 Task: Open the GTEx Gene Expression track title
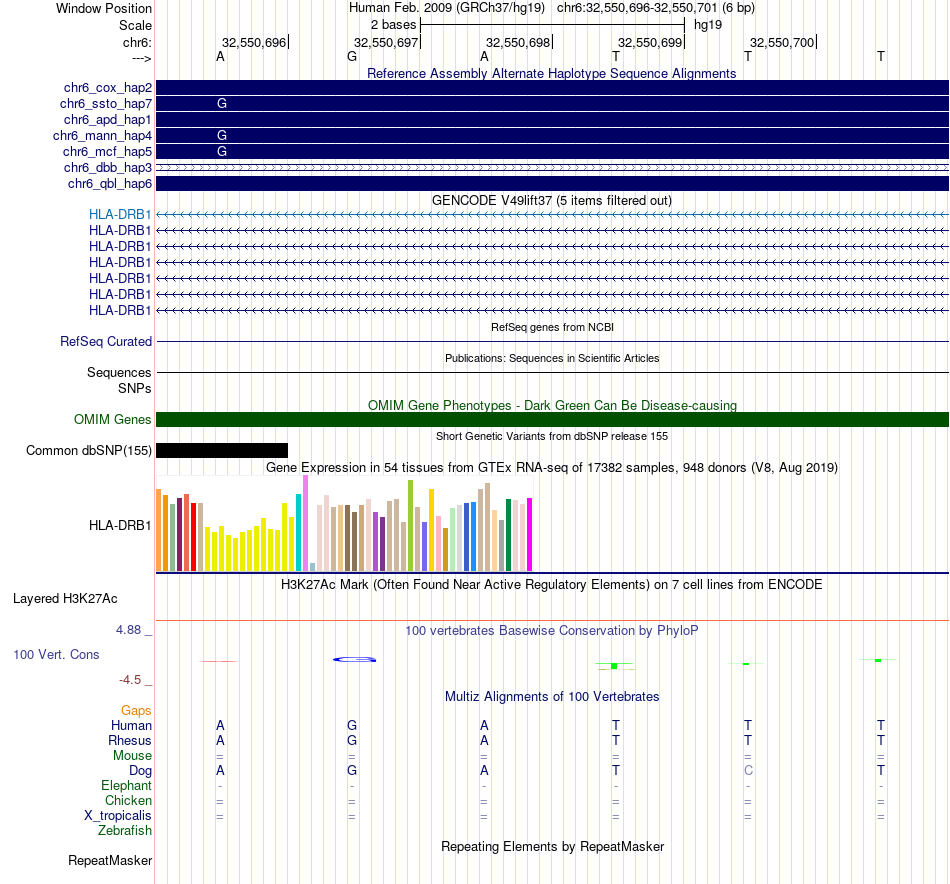coord(551,468)
